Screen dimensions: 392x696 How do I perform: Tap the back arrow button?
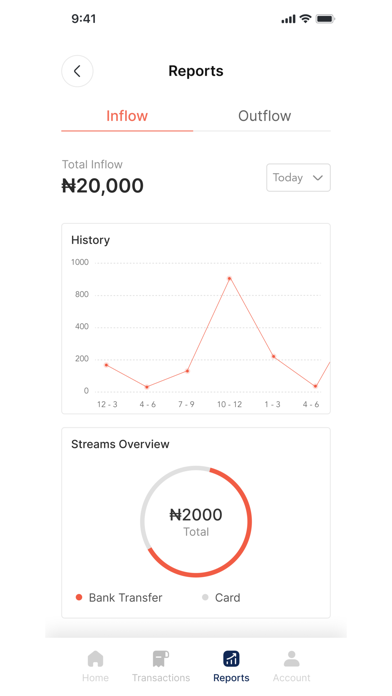point(77,71)
